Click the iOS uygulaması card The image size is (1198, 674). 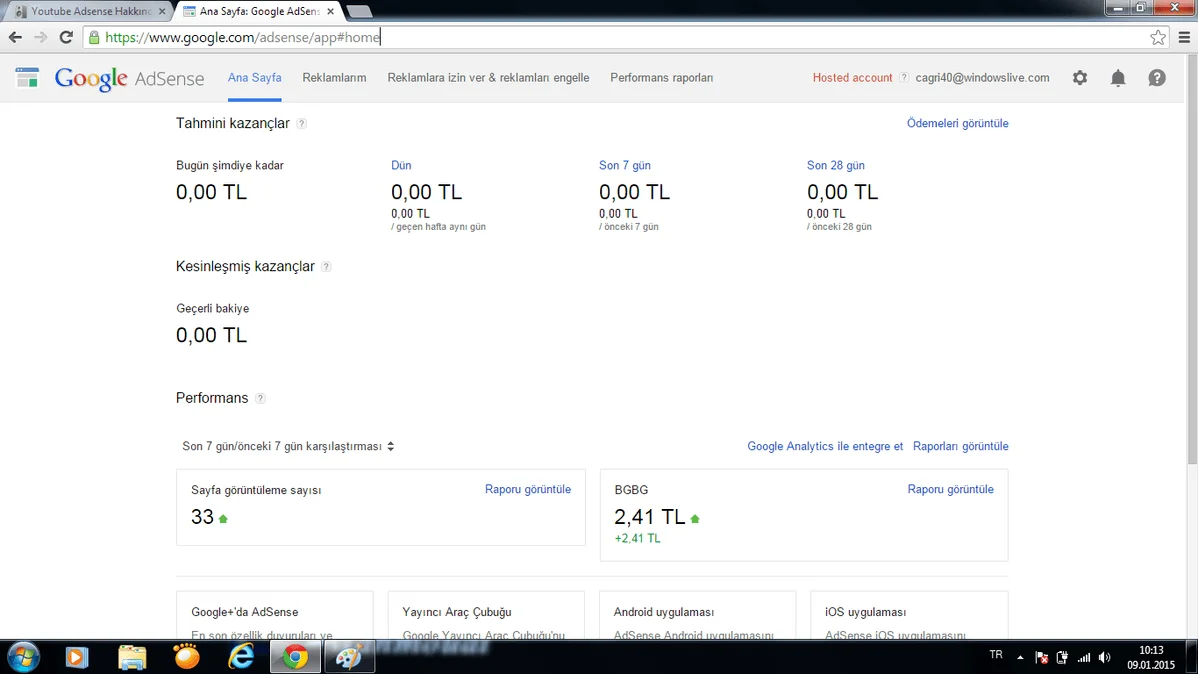click(909, 615)
